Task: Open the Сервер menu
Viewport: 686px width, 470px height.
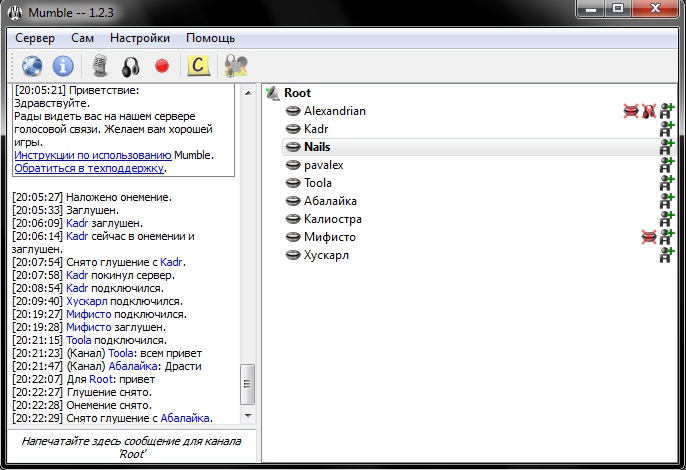Action: (x=35, y=38)
